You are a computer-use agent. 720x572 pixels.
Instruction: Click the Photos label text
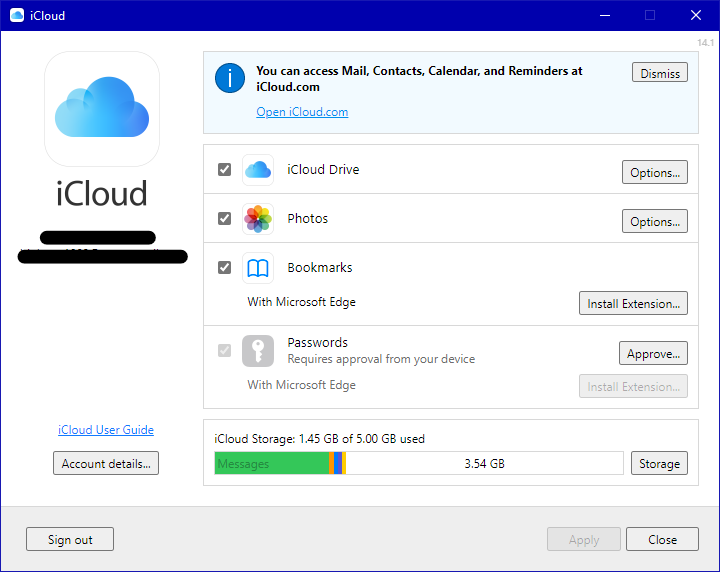(308, 219)
